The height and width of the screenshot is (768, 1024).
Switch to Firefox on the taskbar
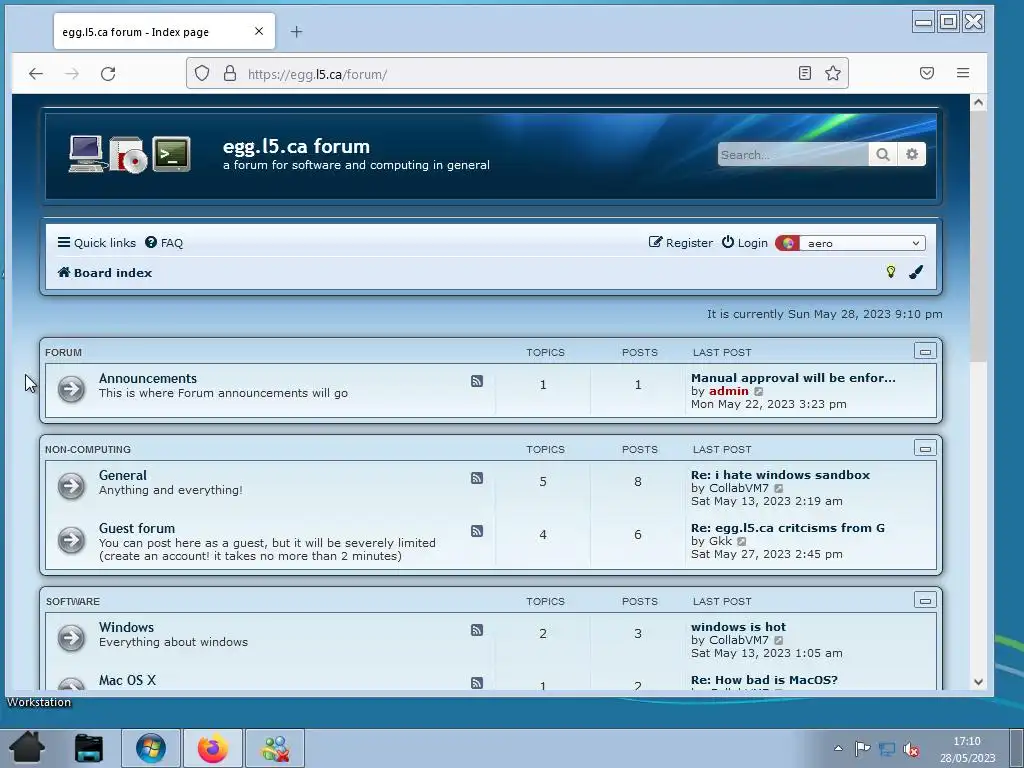213,748
